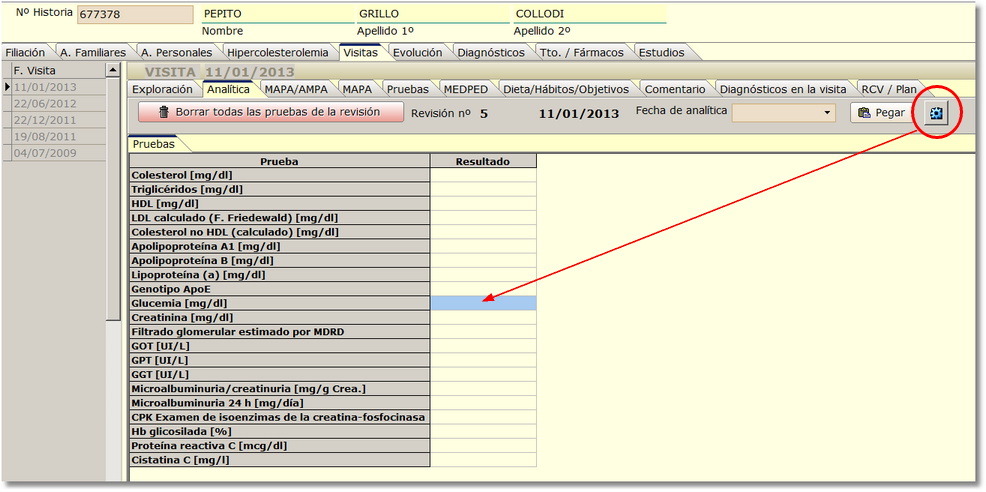Click the GGT result cell
986x492 pixels.
pos(484,374)
